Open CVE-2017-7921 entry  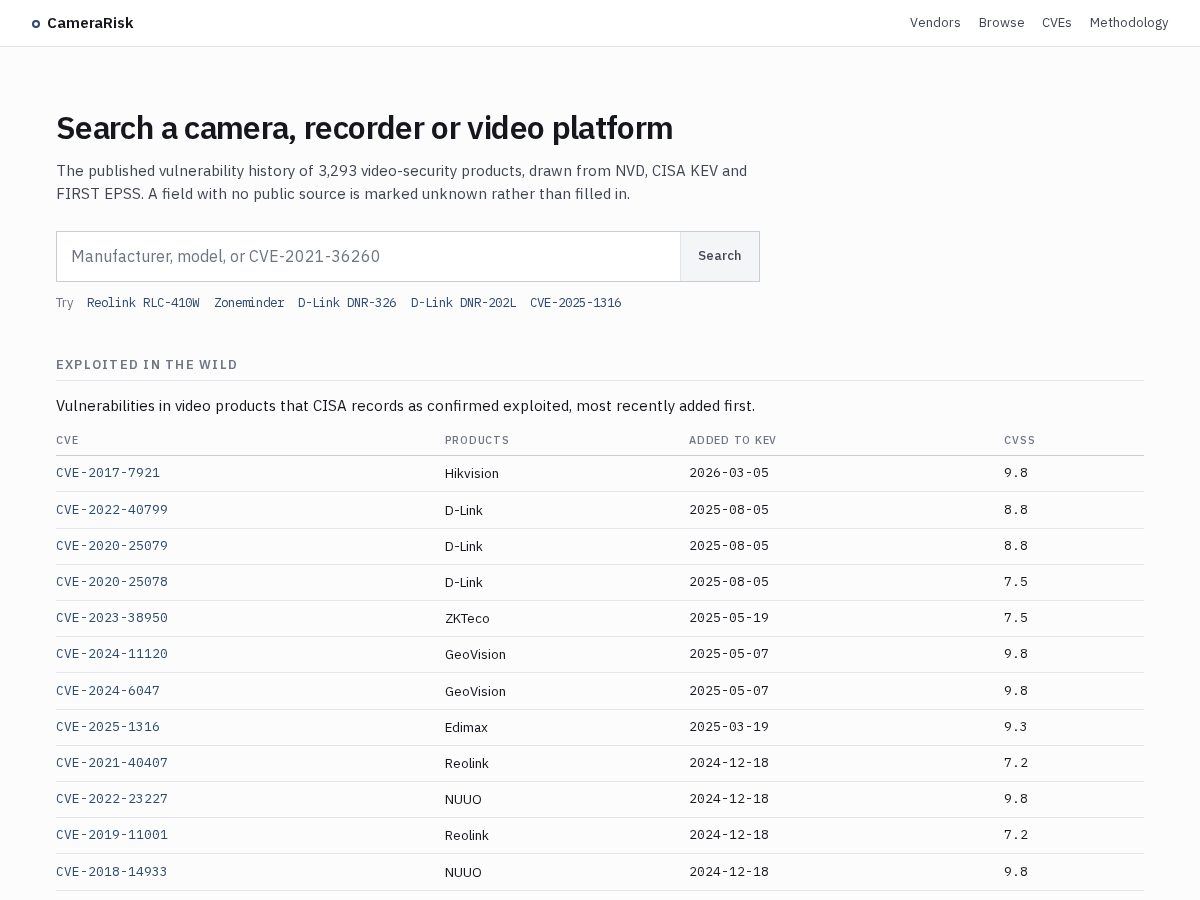(x=108, y=473)
